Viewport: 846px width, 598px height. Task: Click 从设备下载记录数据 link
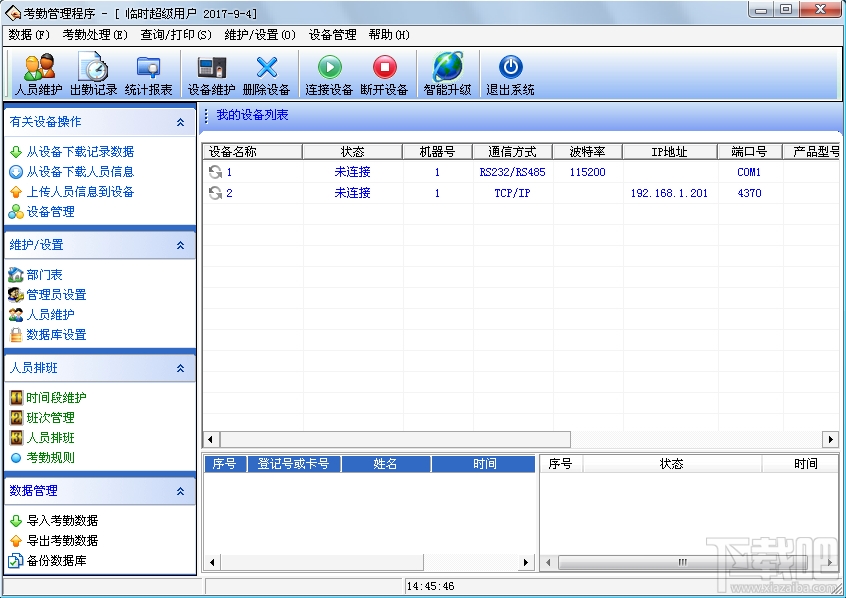(x=80, y=152)
